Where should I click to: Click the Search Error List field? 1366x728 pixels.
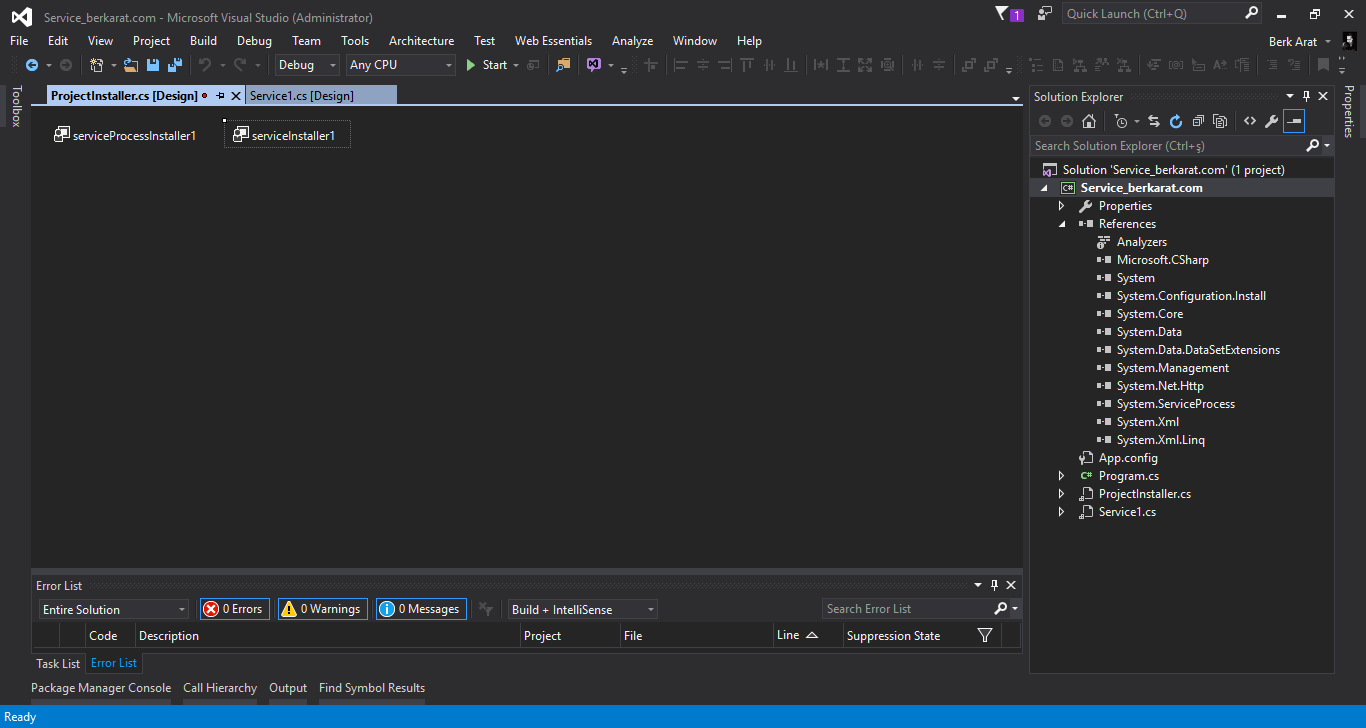907,609
